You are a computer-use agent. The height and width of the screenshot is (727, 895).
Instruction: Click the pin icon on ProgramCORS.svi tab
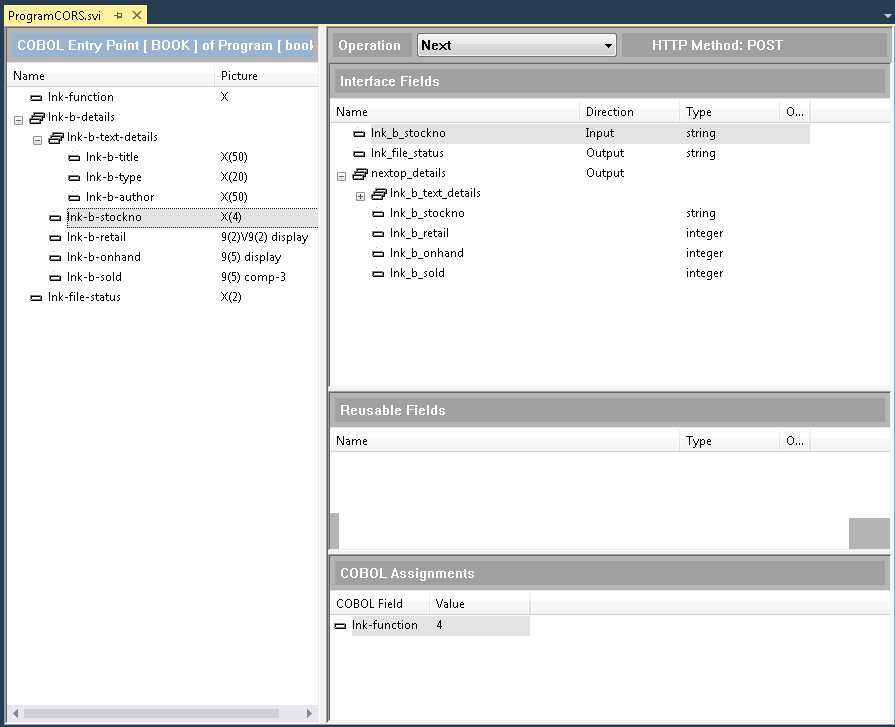point(118,16)
